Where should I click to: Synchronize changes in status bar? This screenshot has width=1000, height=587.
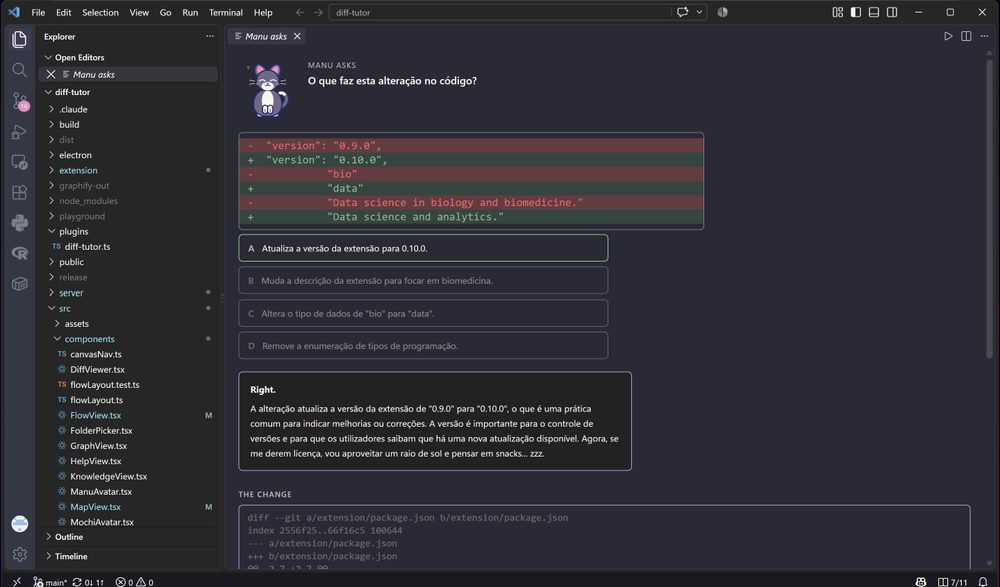pos(88,581)
